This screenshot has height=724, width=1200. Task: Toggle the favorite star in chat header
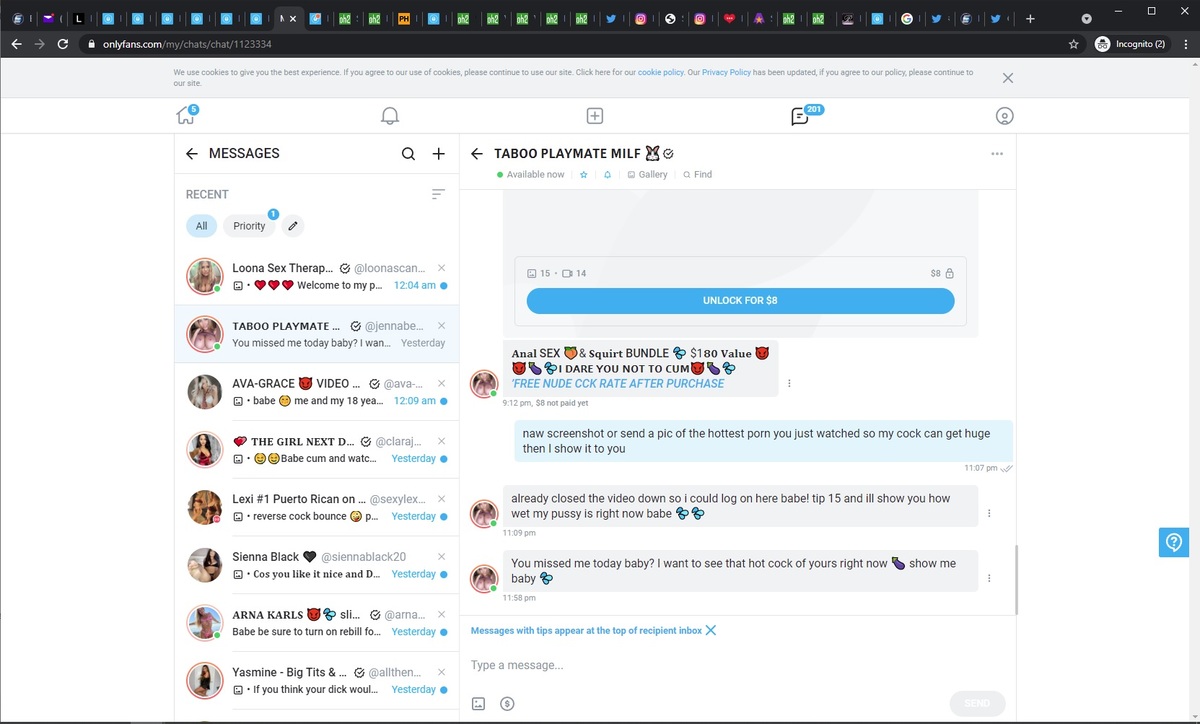coord(584,175)
